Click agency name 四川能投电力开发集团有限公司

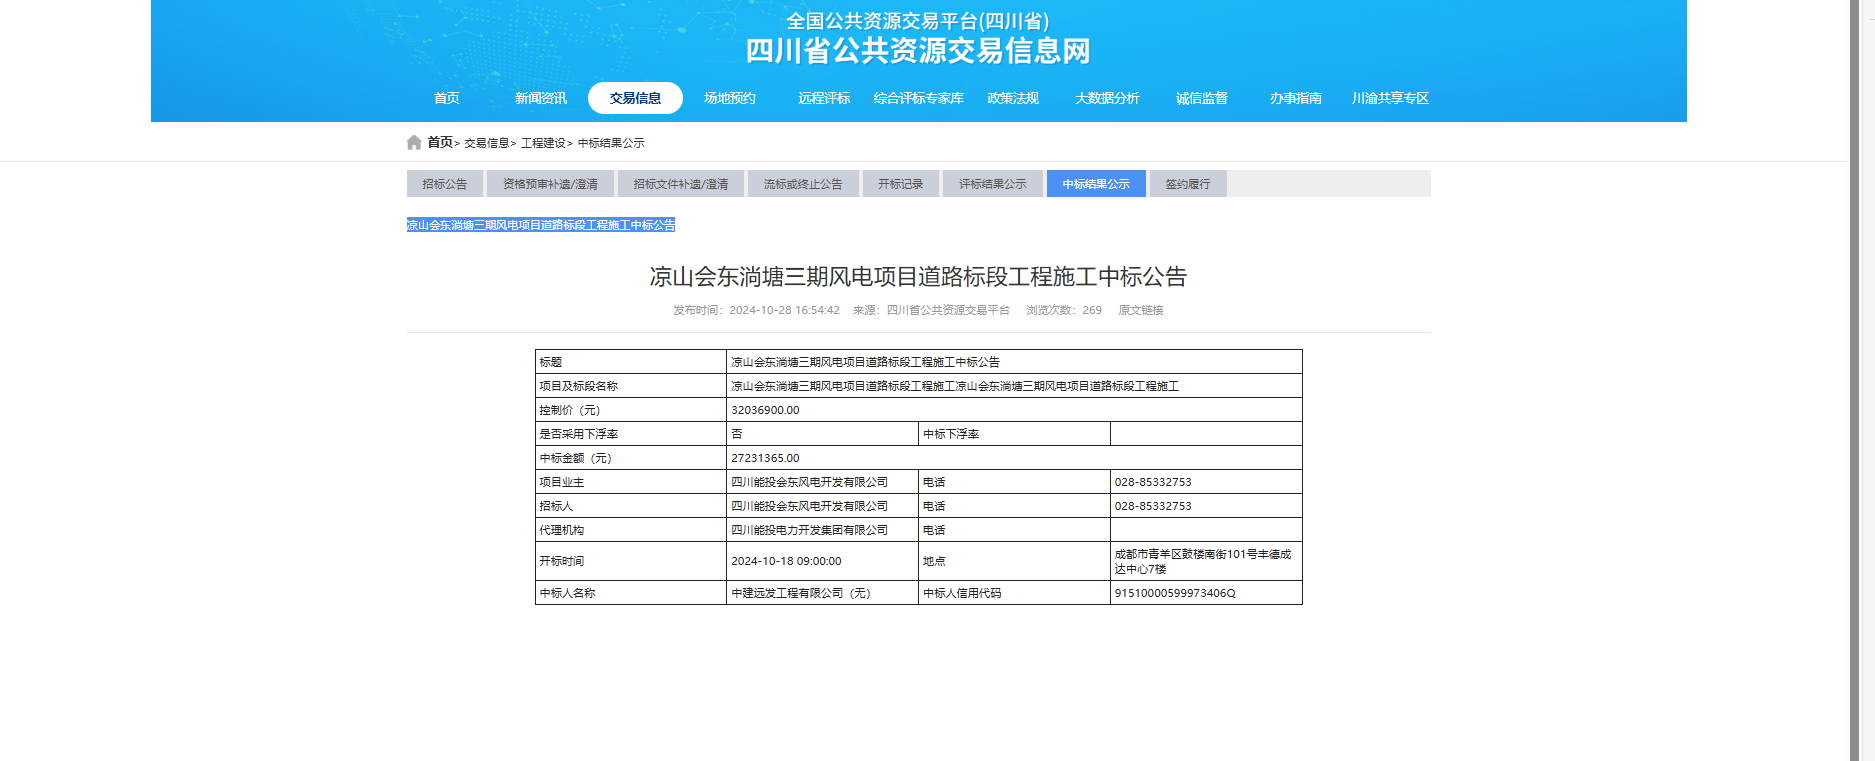click(809, 530)
